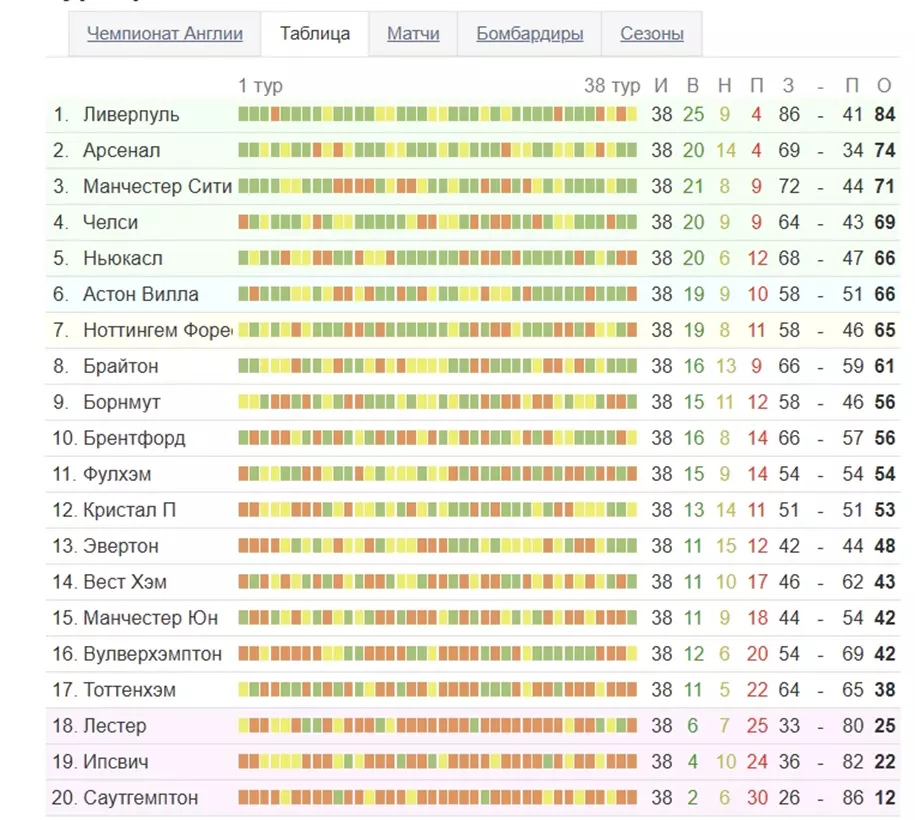Click the active Таблица tab

coord(315,34)
